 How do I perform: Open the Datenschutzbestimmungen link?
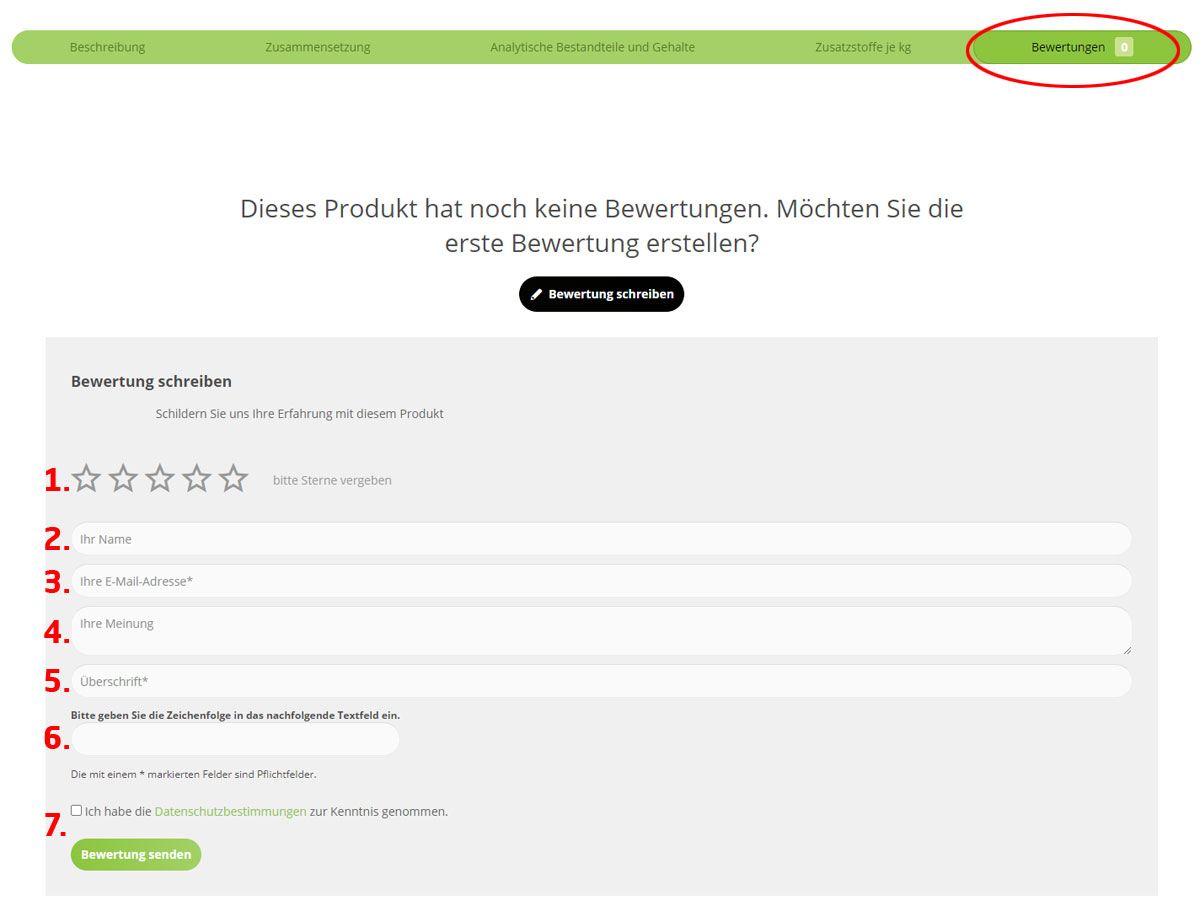(230, 812)
